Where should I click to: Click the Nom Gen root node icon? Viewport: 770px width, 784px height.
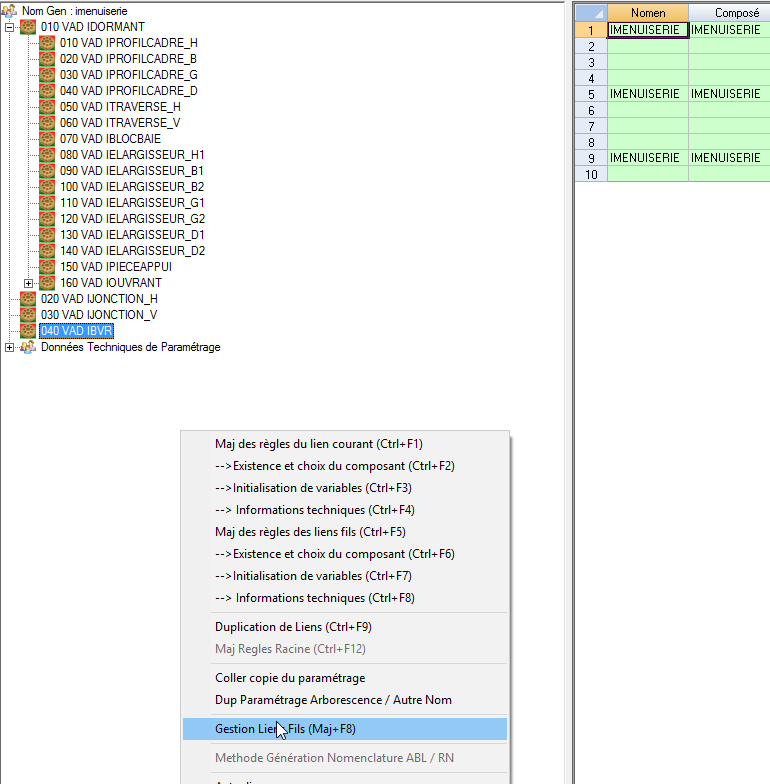coord(10,11)
